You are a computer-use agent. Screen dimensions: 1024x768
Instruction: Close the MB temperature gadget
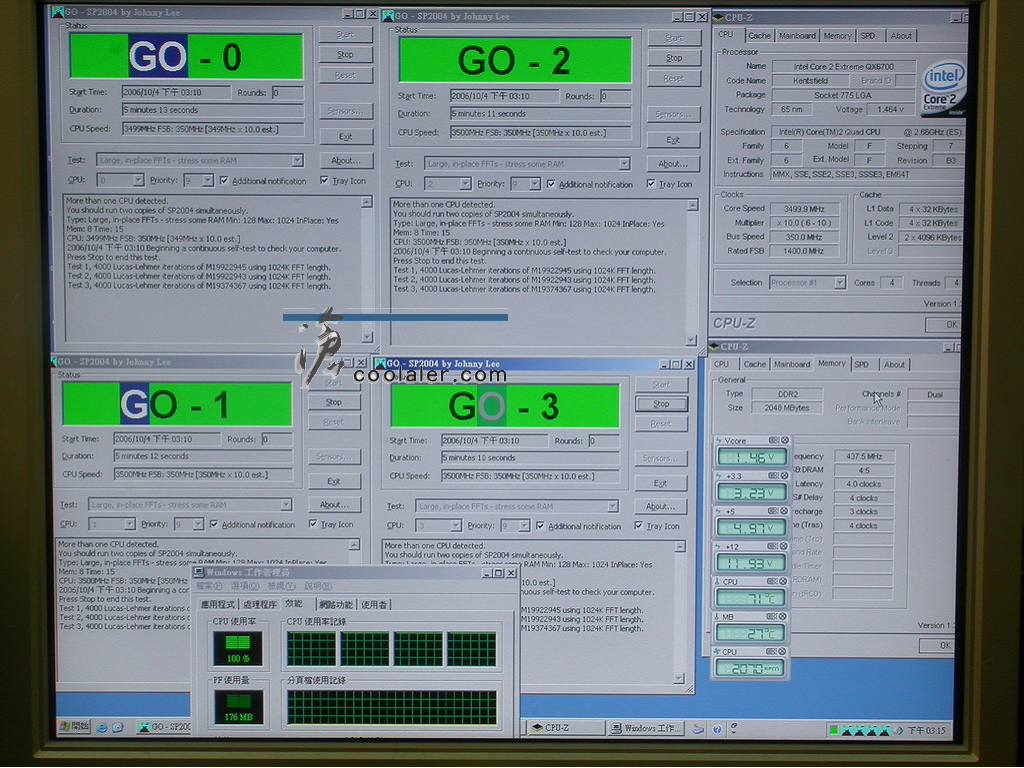[x=784, y=616]
